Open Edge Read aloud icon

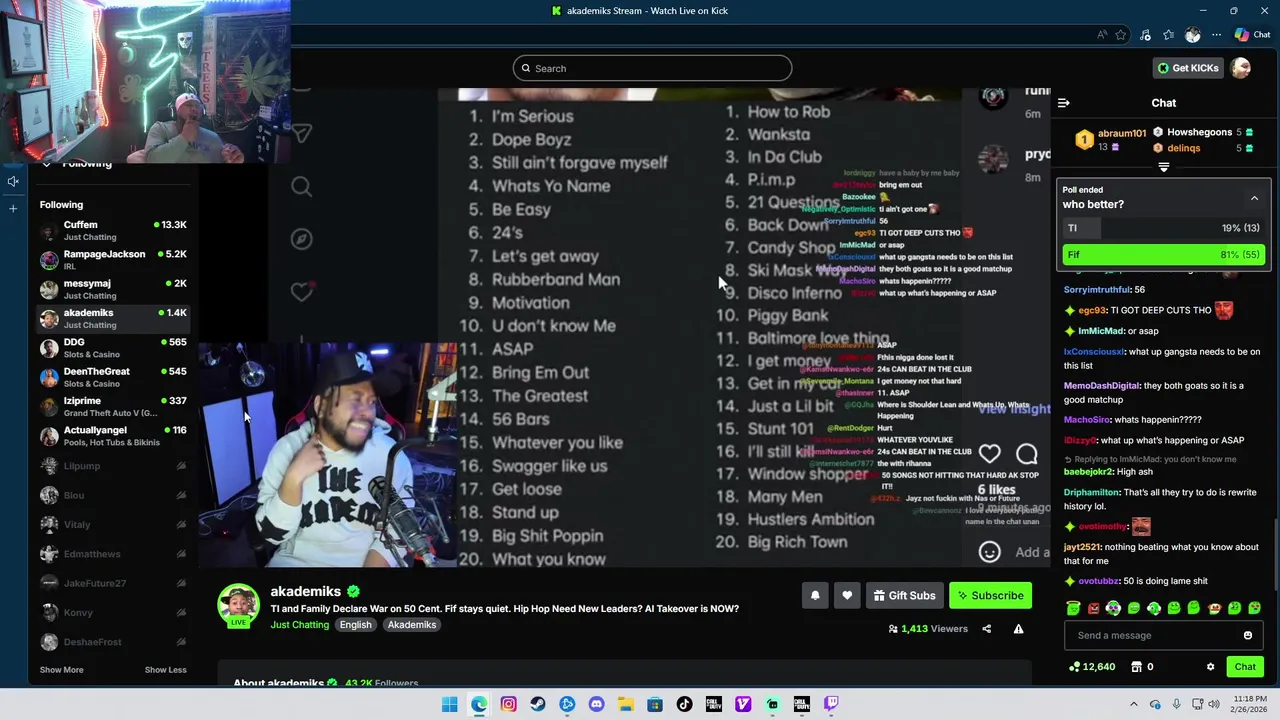click(1102, 35)
